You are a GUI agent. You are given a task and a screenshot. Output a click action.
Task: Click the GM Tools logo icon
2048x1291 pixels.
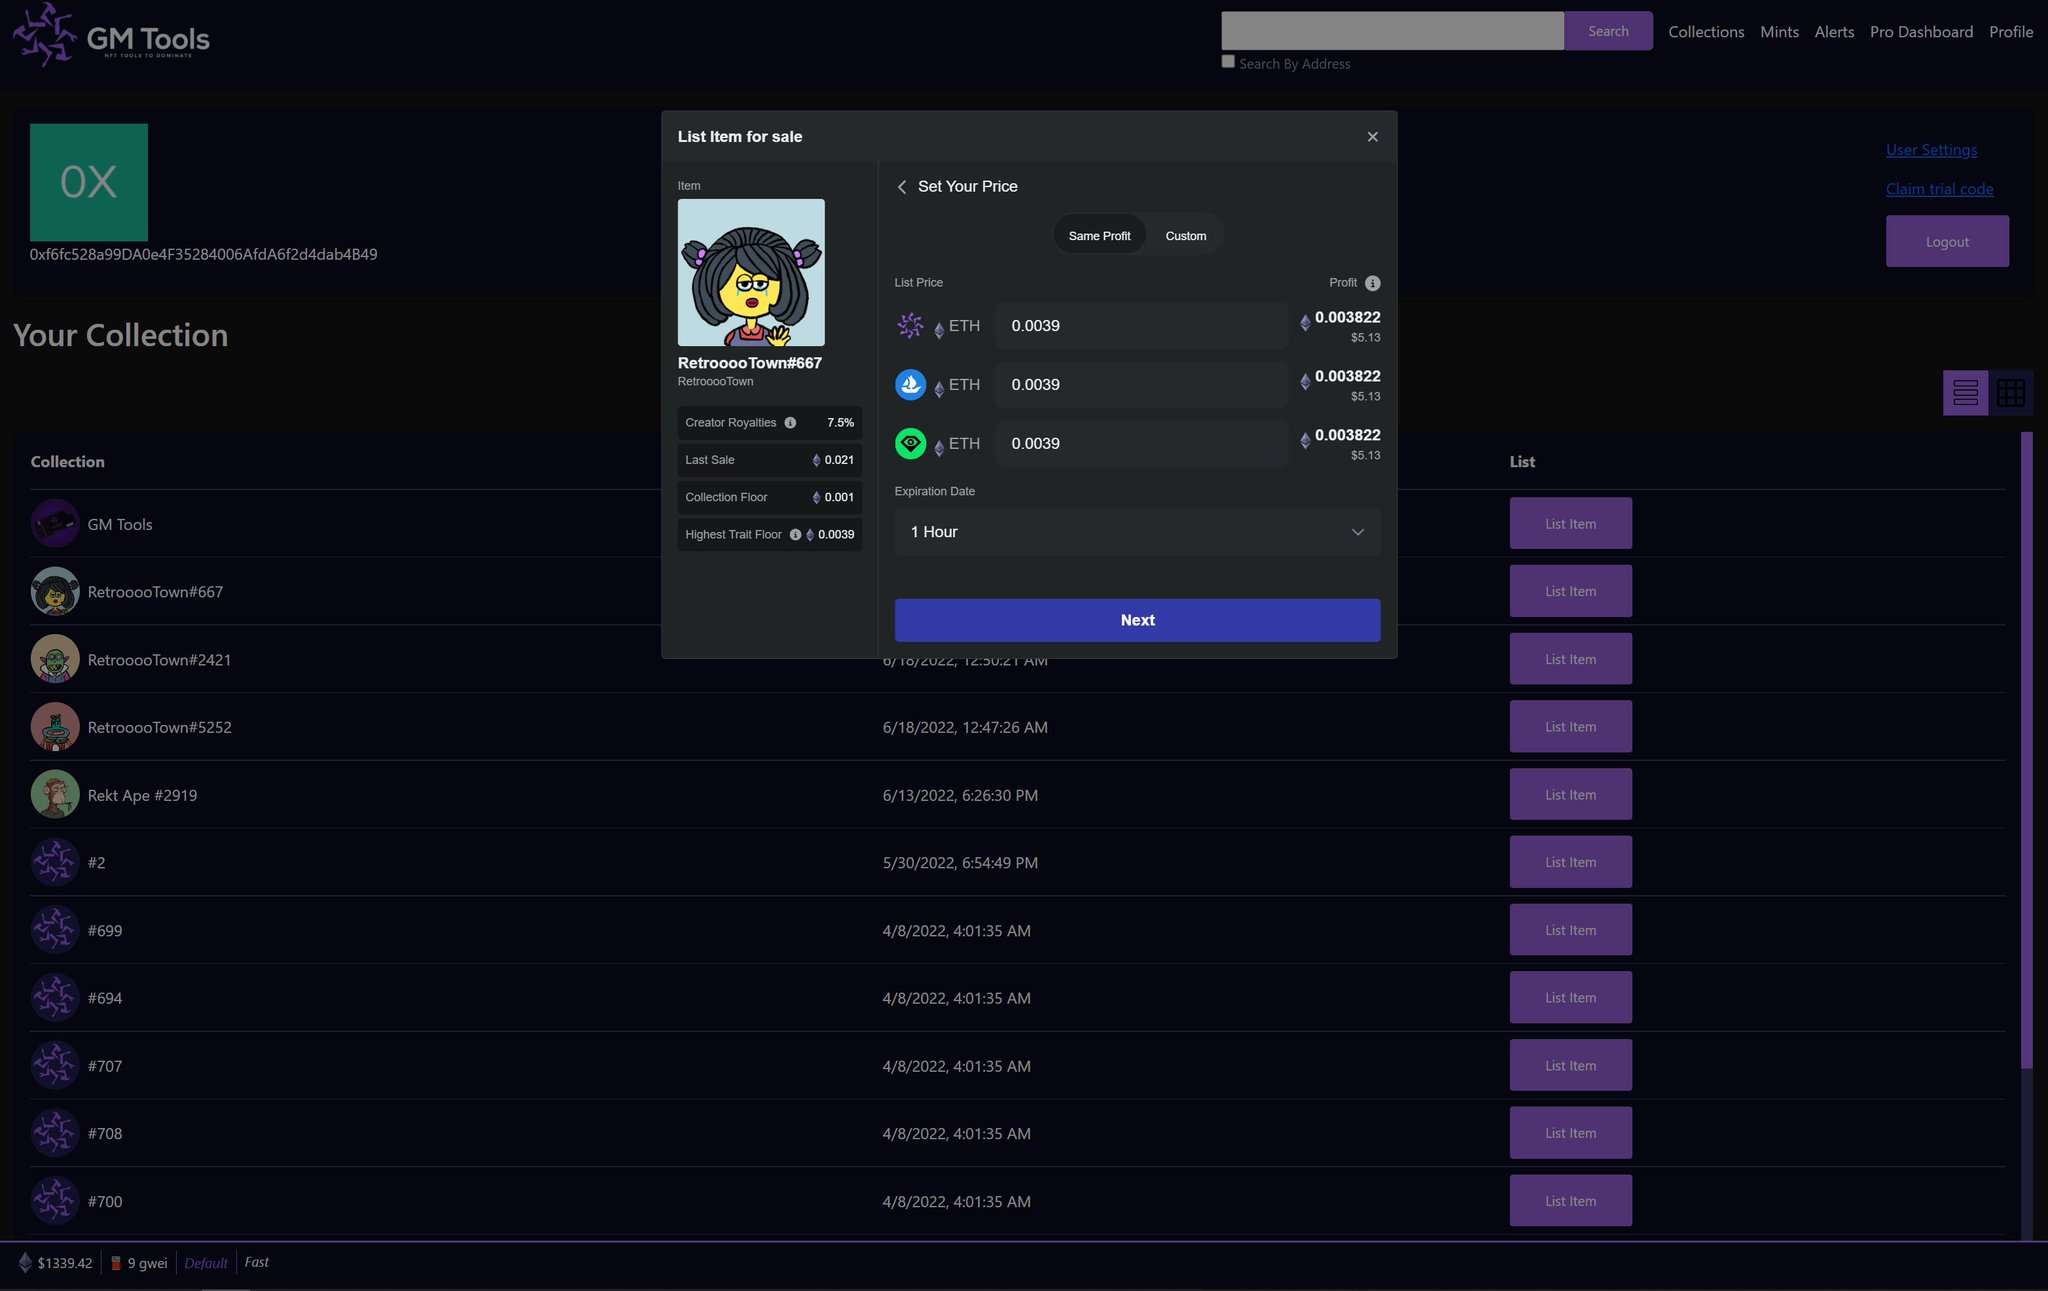(45, 35)
